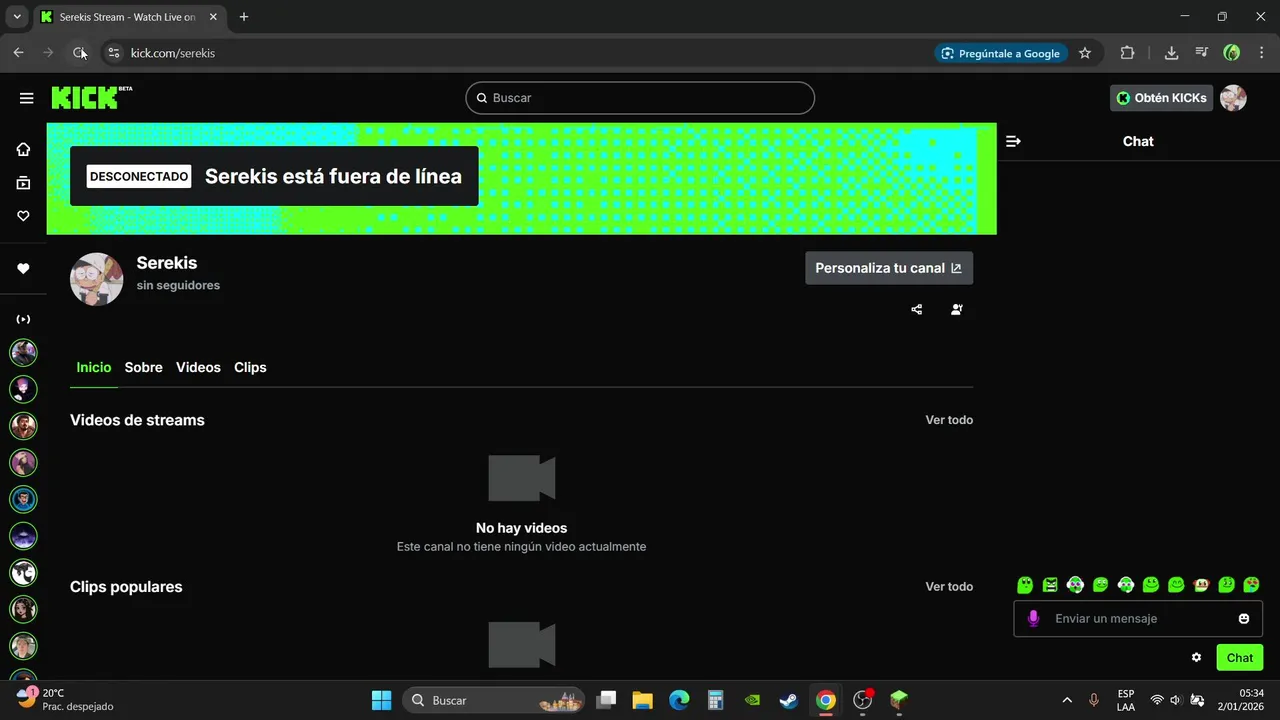
Task: Stop loading with browser reload button
Action: pyautogui.click(x=79, y=53)
